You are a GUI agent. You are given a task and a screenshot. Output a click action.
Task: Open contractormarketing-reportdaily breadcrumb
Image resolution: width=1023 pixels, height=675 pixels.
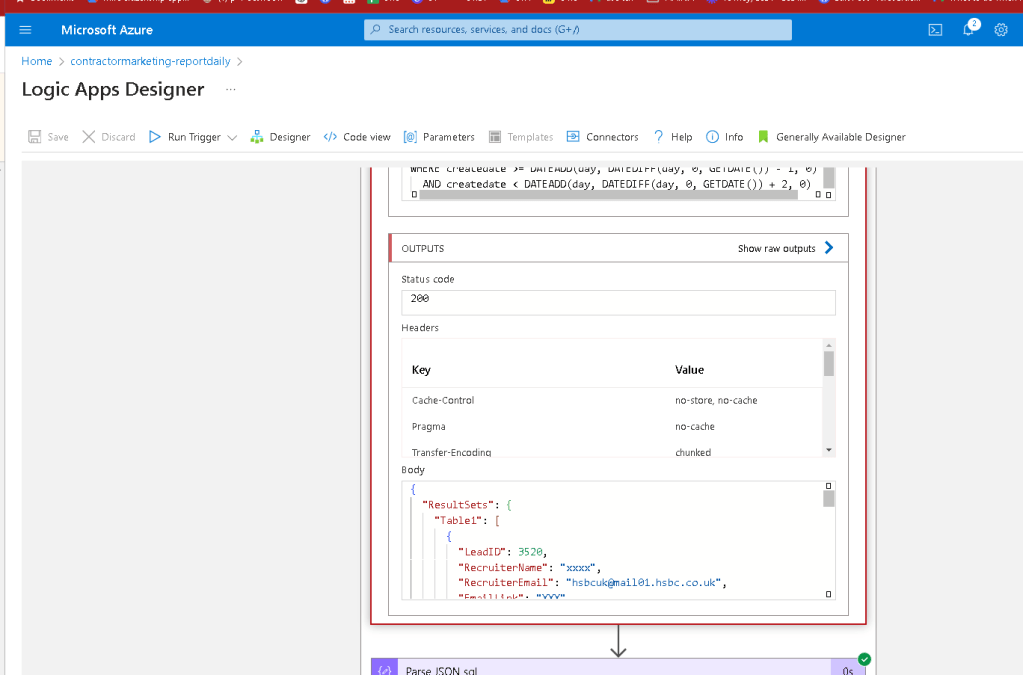[x=150, y=61]
